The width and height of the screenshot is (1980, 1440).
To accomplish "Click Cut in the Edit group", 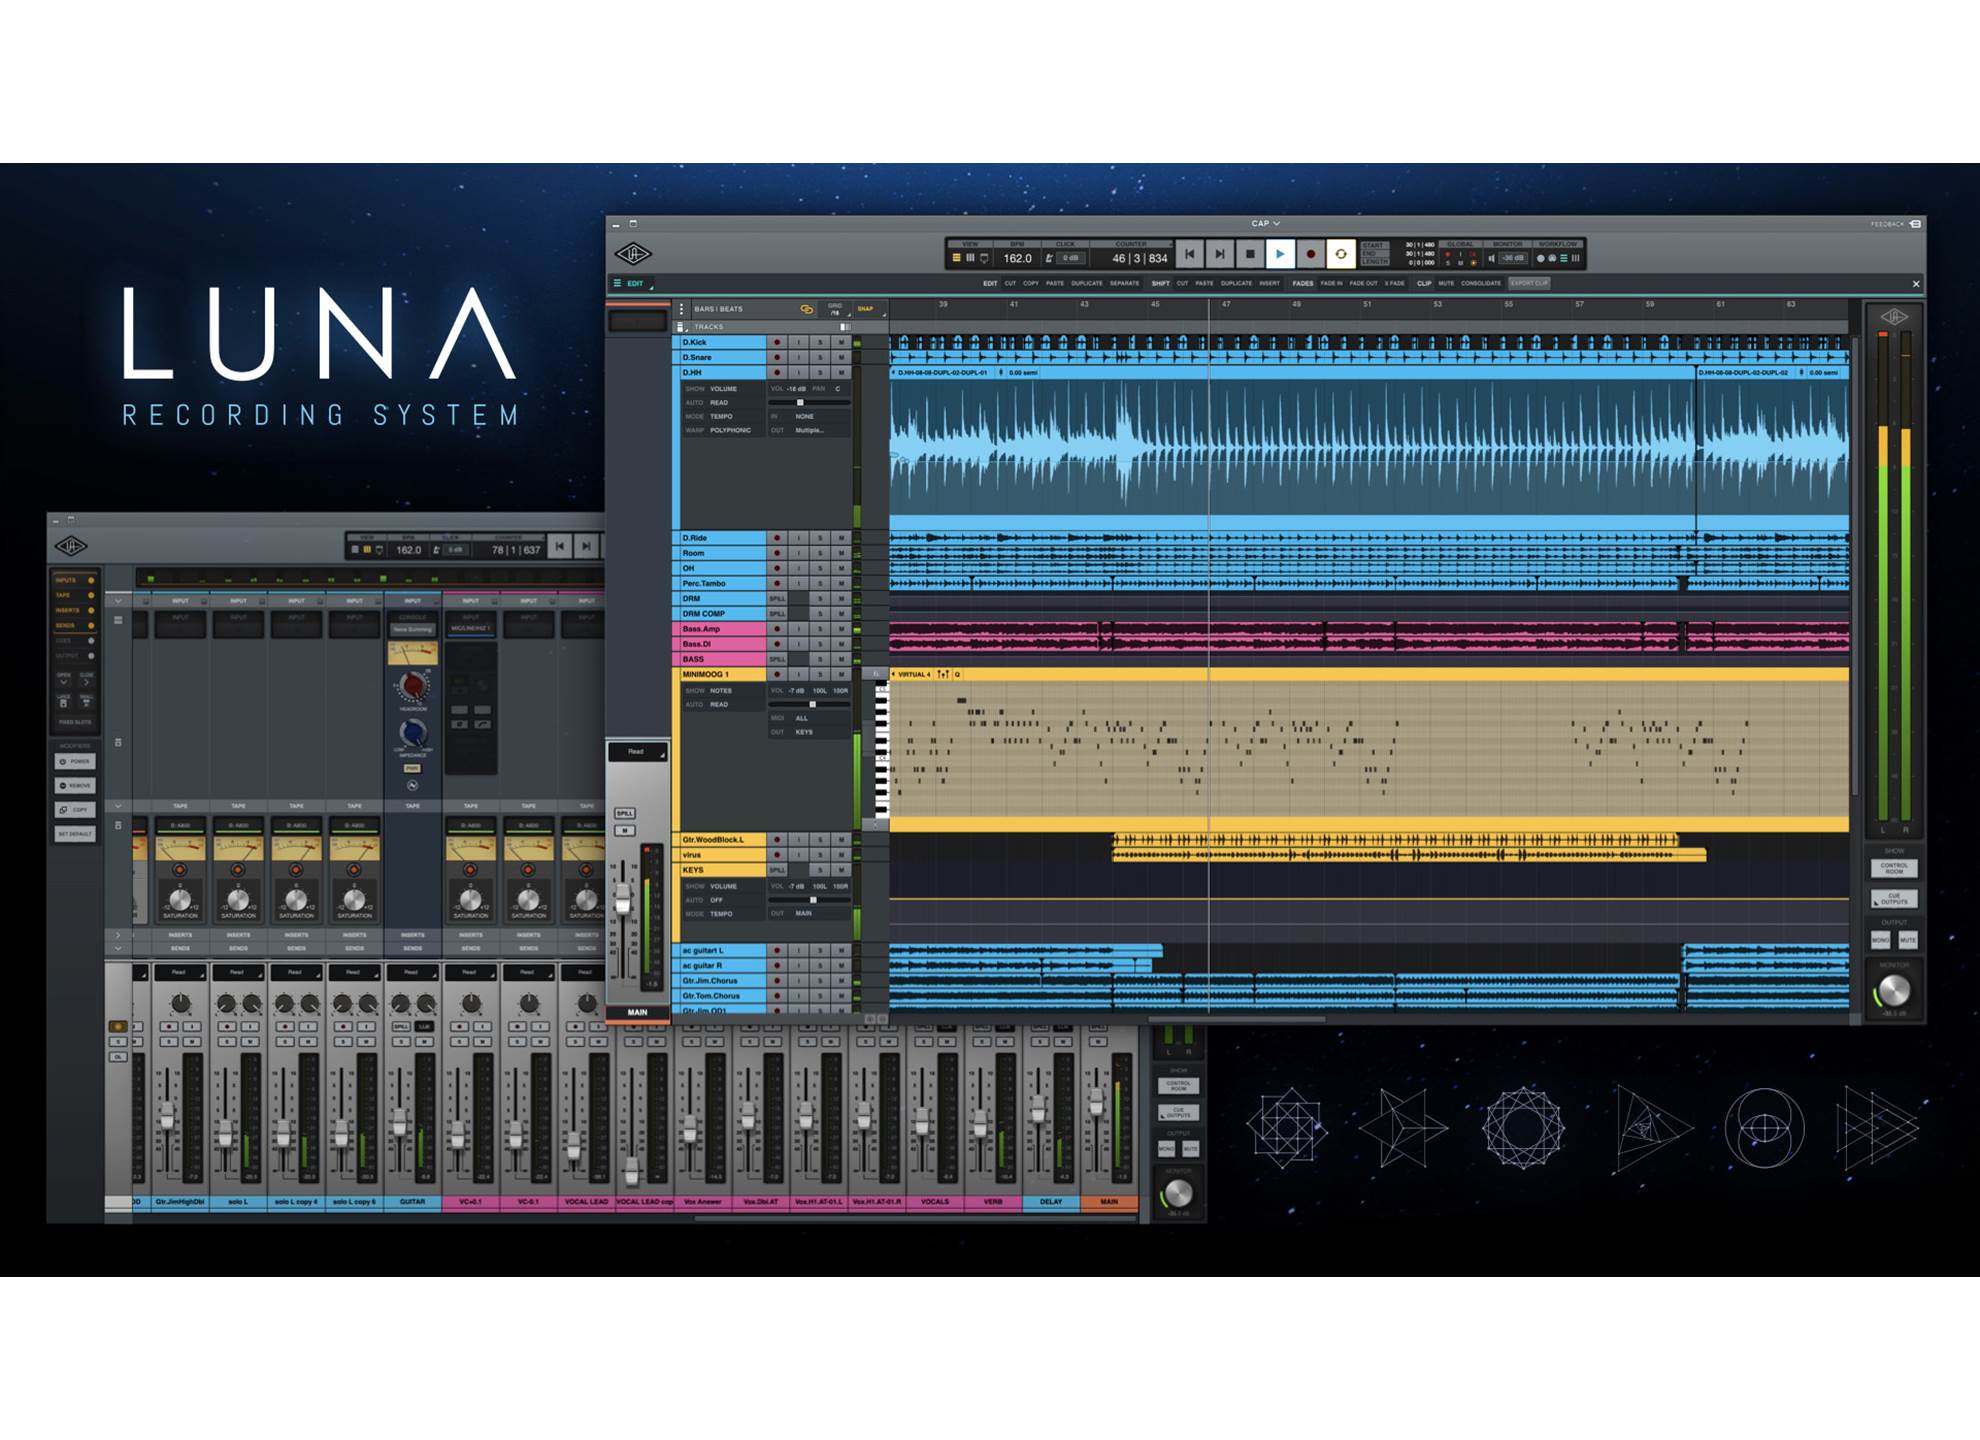I will click(1010, 284).
